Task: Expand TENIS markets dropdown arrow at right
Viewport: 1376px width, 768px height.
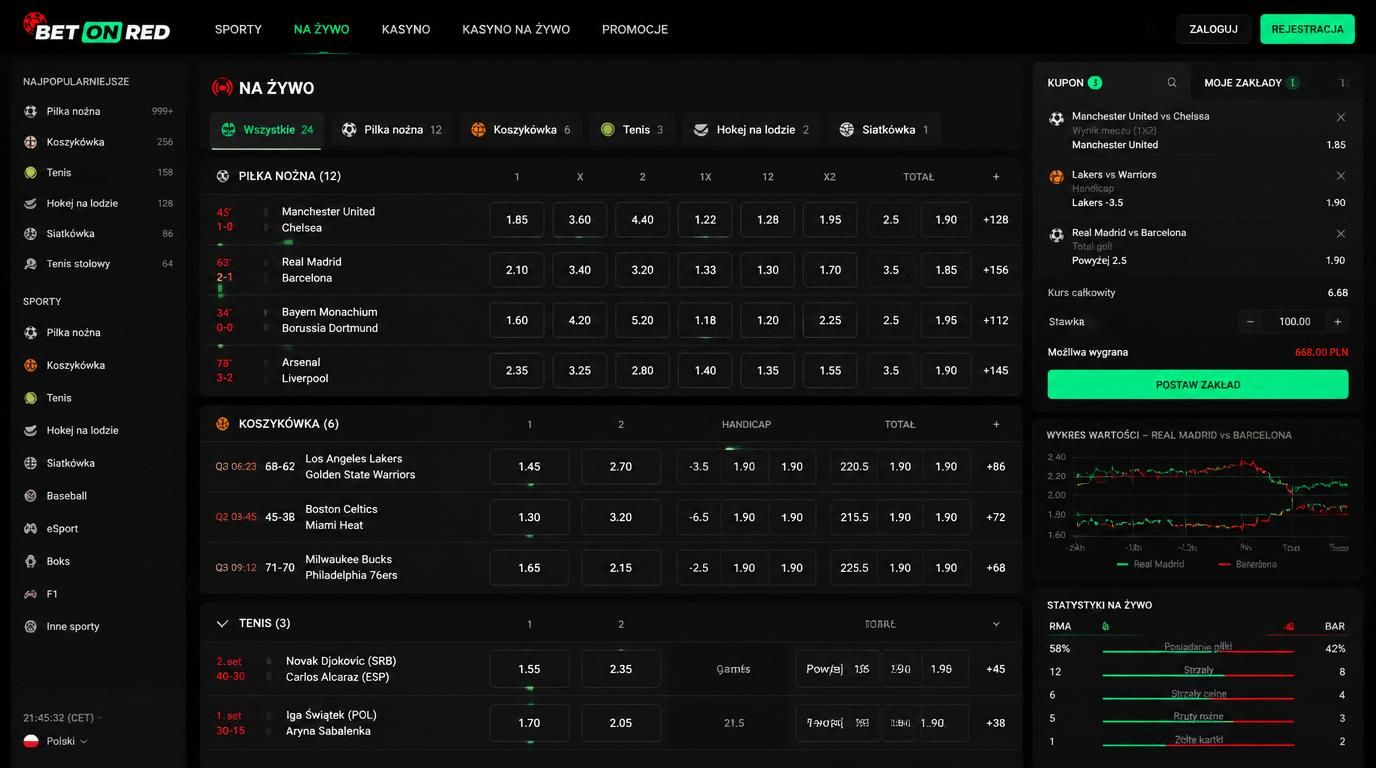Action: [x=996, y=624]
